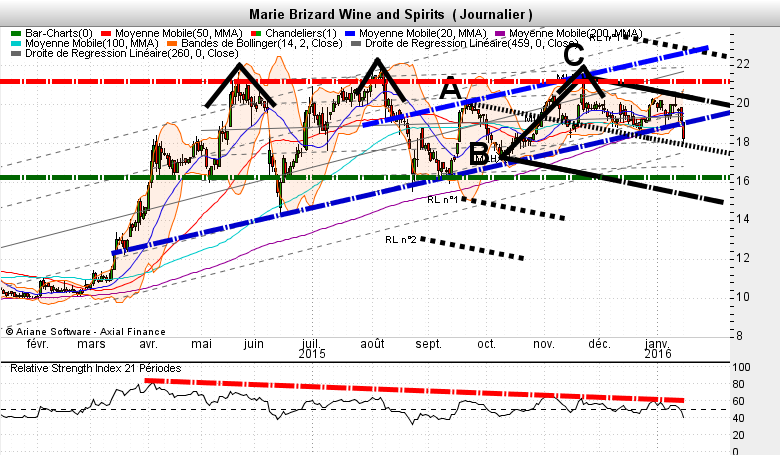Click the '2016' year label under janv.
The image size is (780, 455).
click(658, 354)
